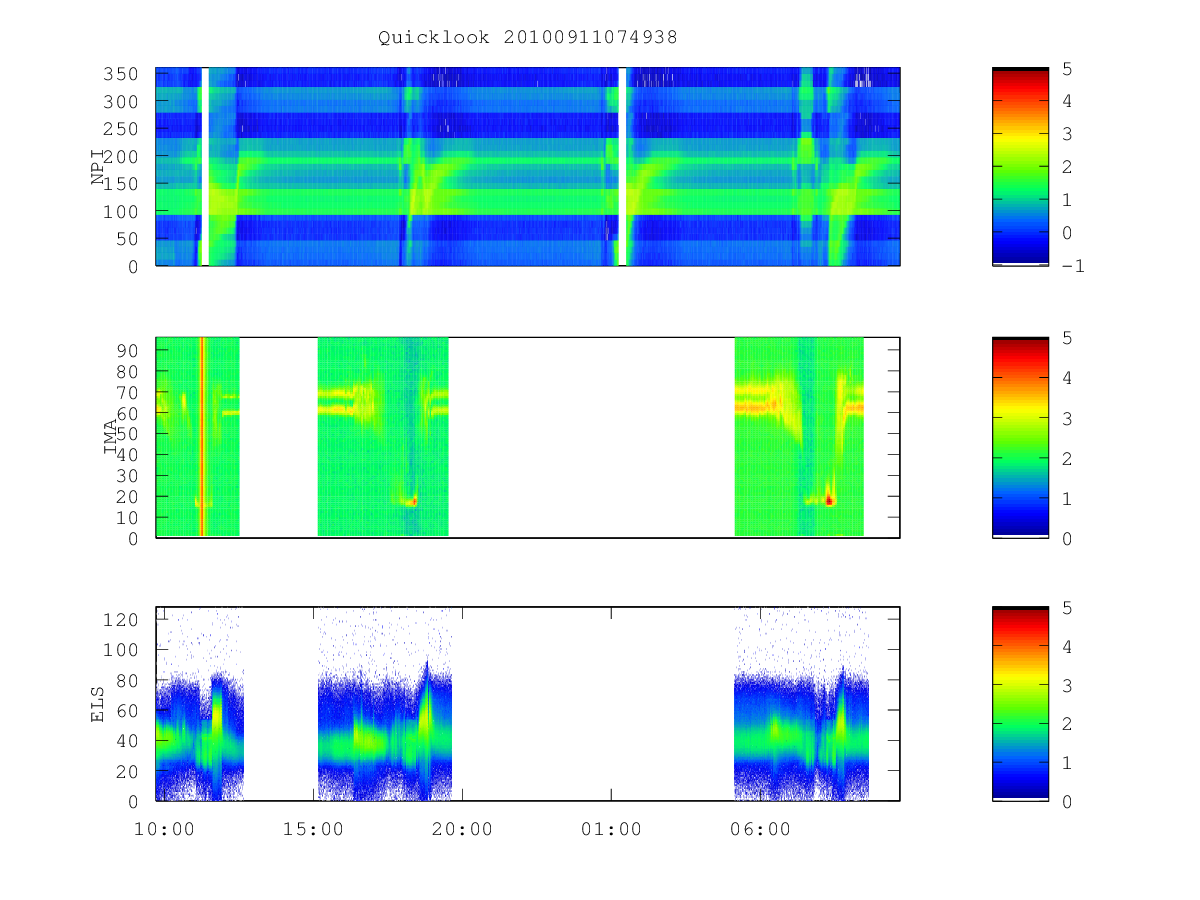
Task: Click the '5' label on ELS colorbar
Action: click(x=1068, y=607)
